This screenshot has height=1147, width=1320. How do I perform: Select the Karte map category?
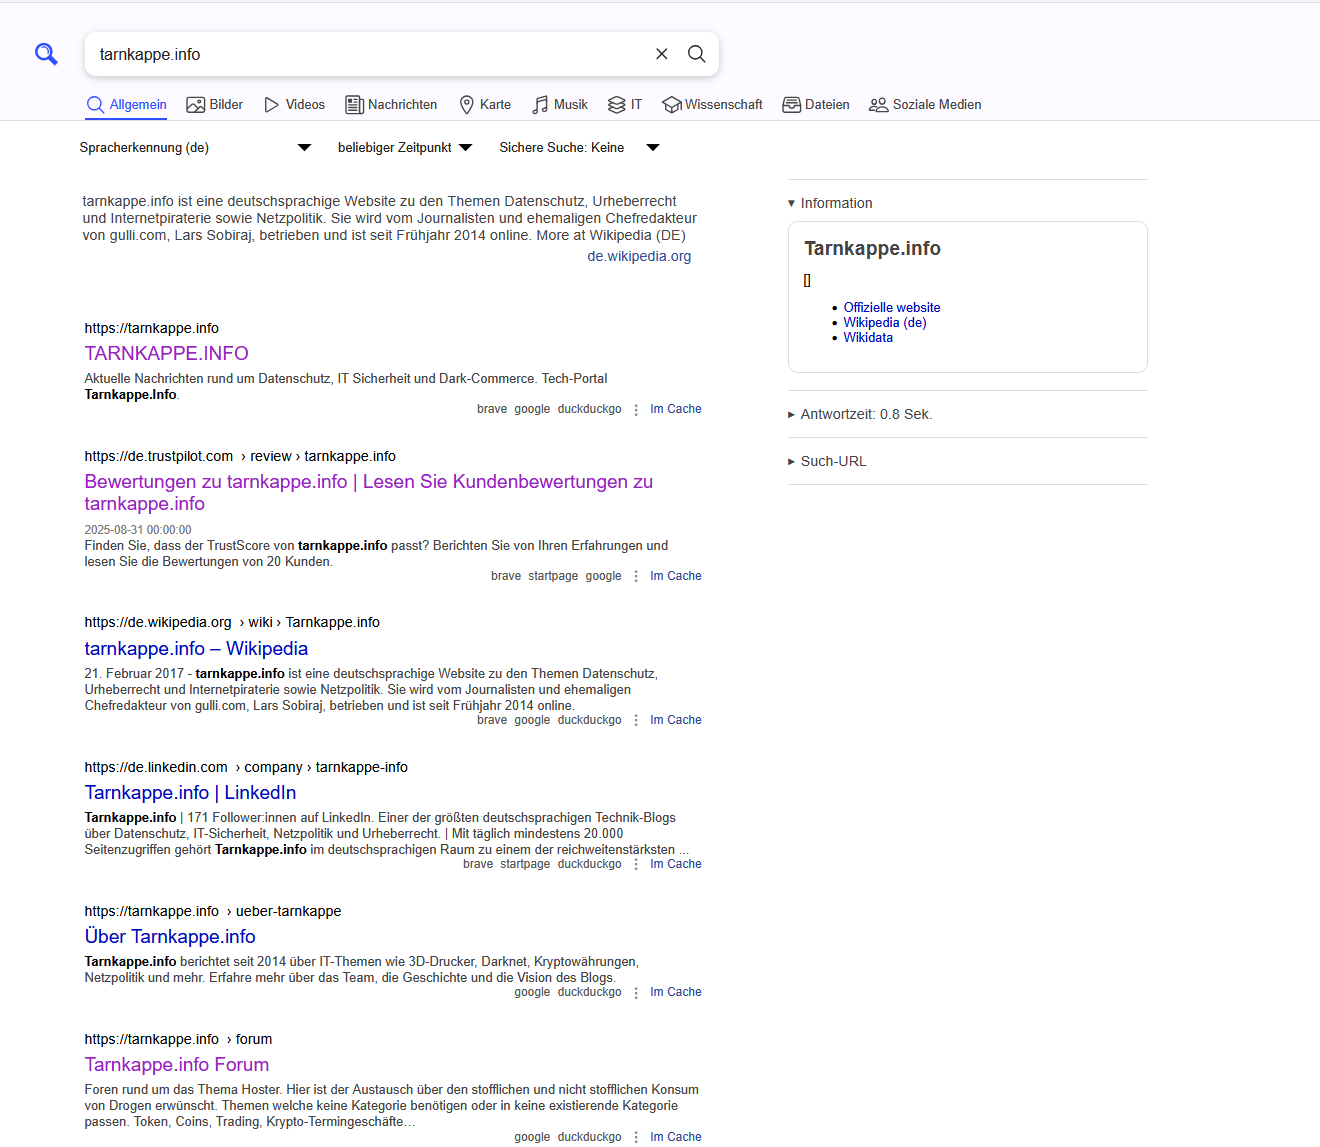click(x=485, y=105)
